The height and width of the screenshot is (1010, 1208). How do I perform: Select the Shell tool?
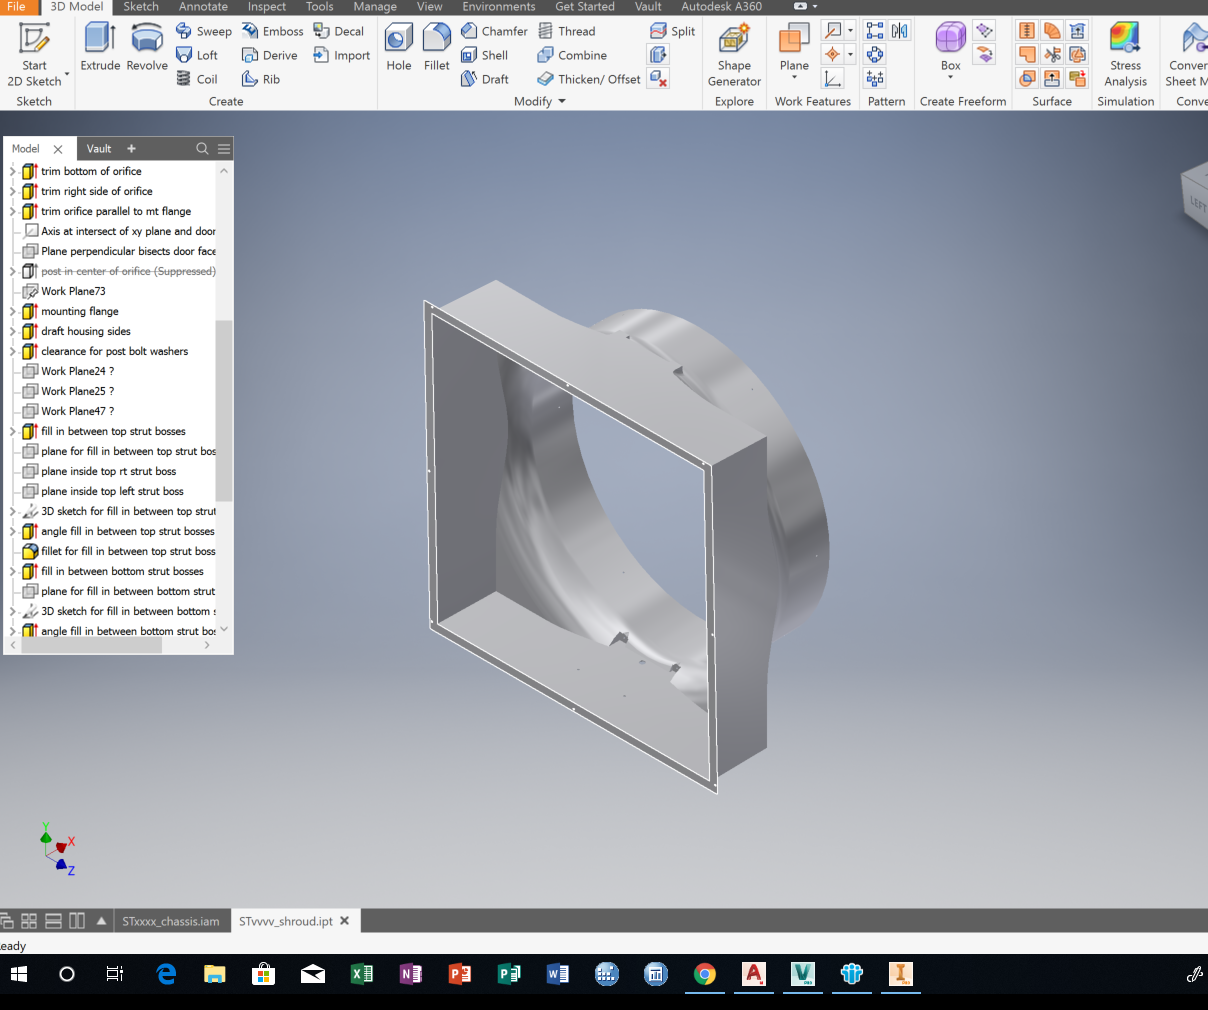click(485, 55)
